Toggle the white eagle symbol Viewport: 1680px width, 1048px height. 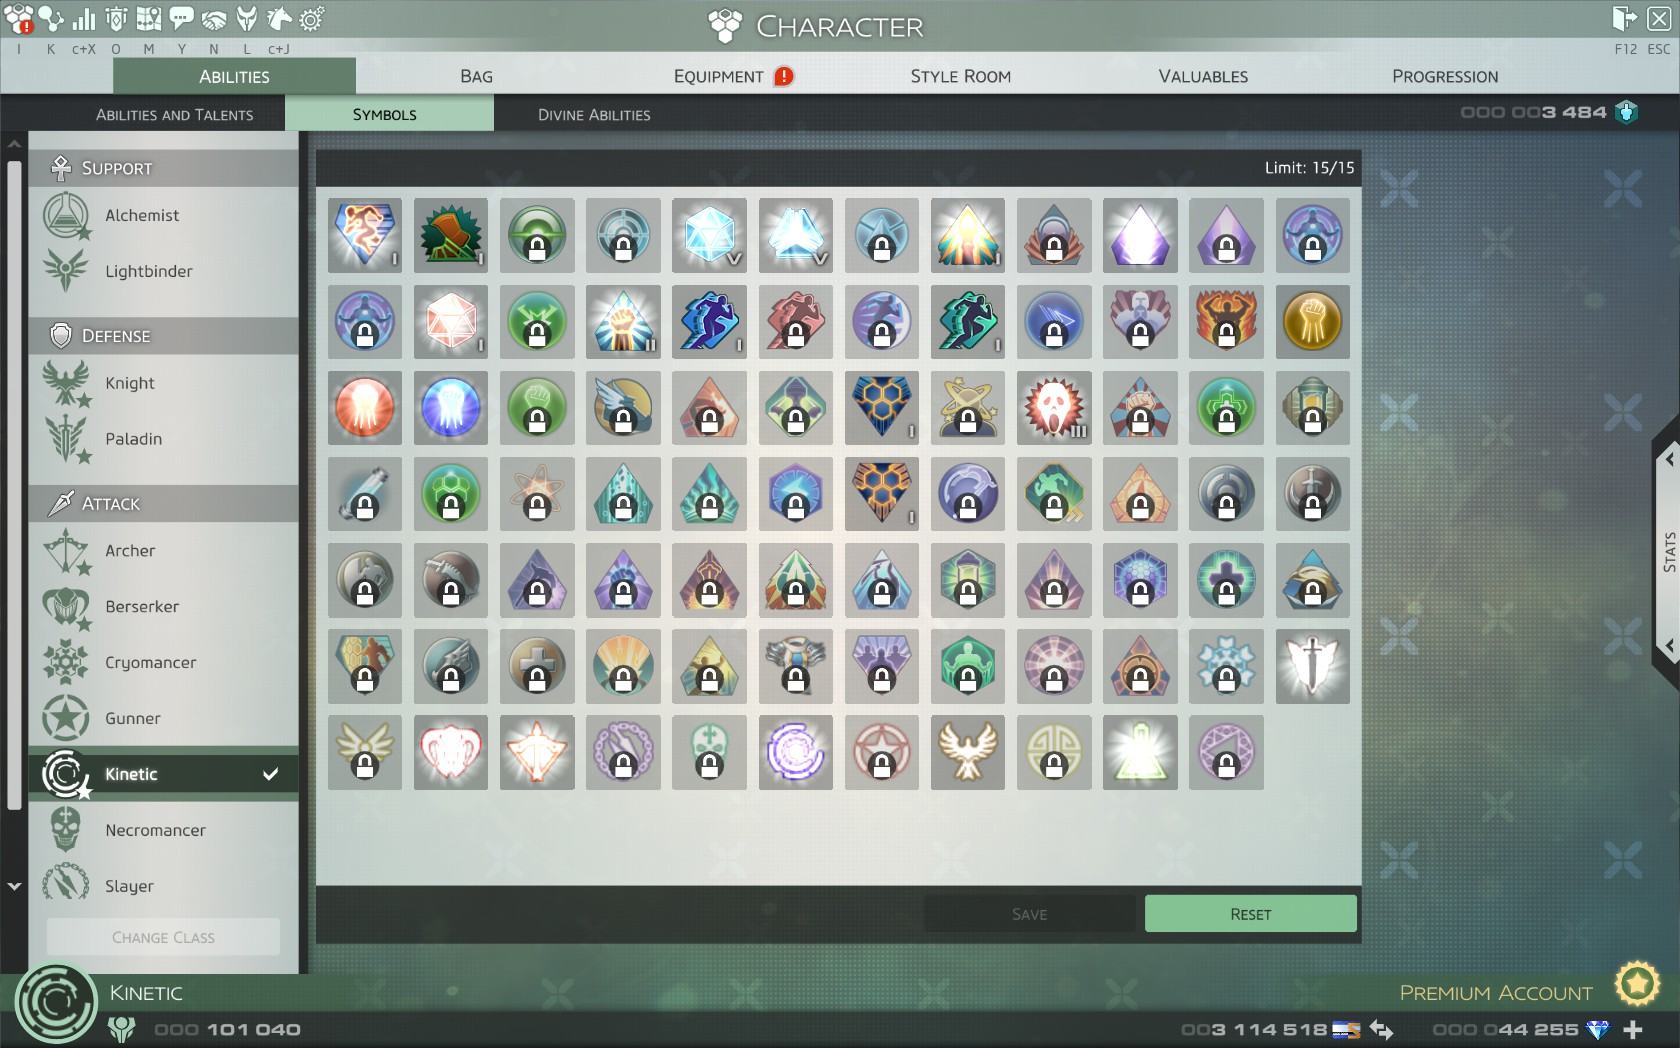pos(968,752)
